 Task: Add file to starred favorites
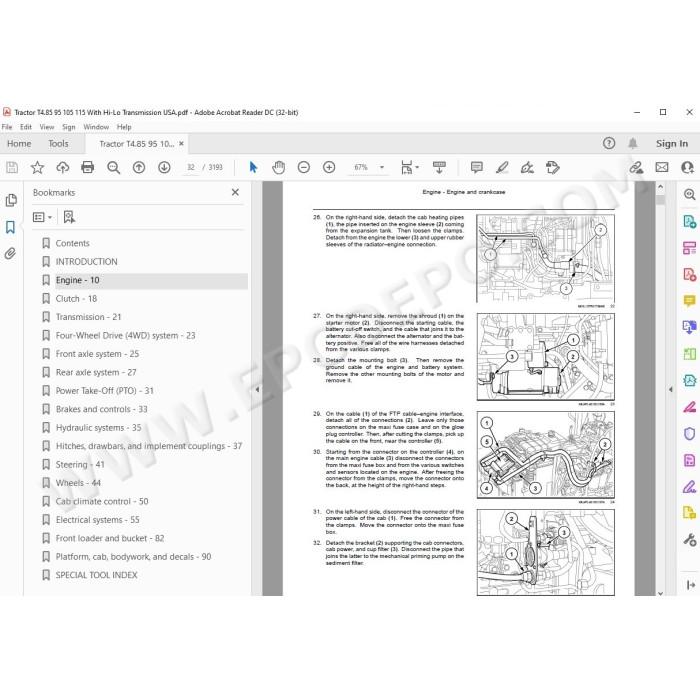click(37, 167)
